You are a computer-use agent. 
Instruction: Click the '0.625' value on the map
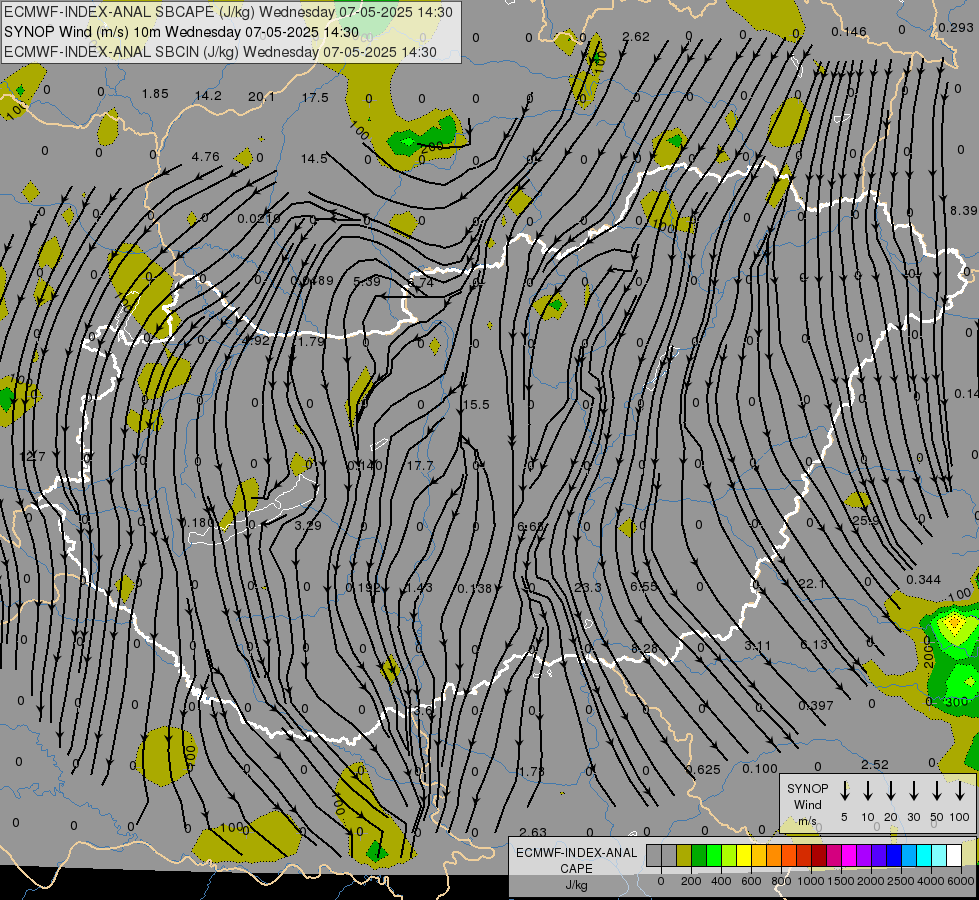703,769
